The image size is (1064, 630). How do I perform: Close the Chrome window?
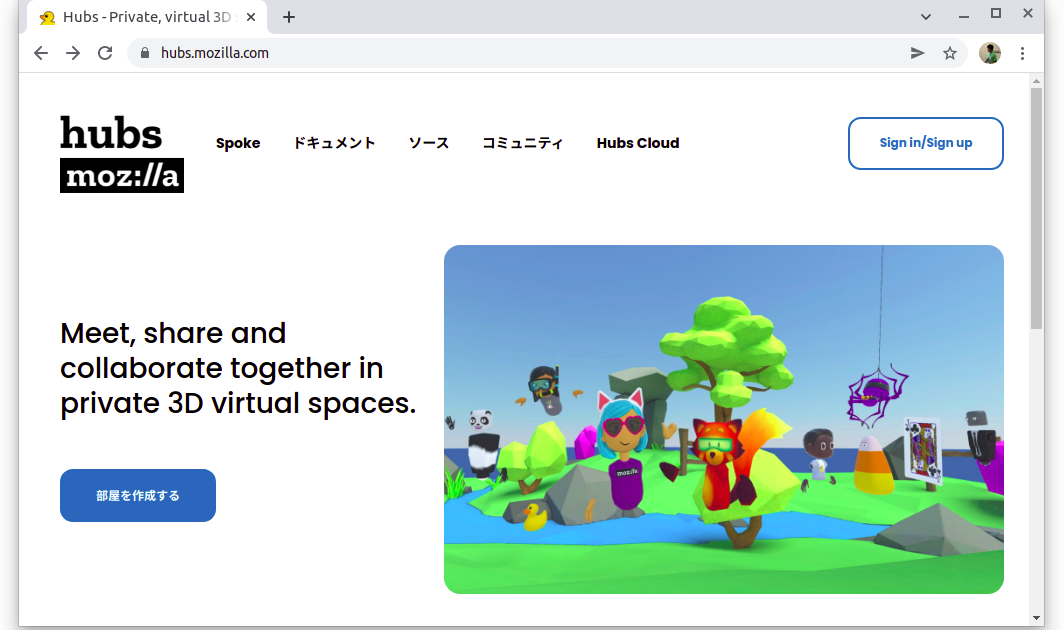(1028, 13)
